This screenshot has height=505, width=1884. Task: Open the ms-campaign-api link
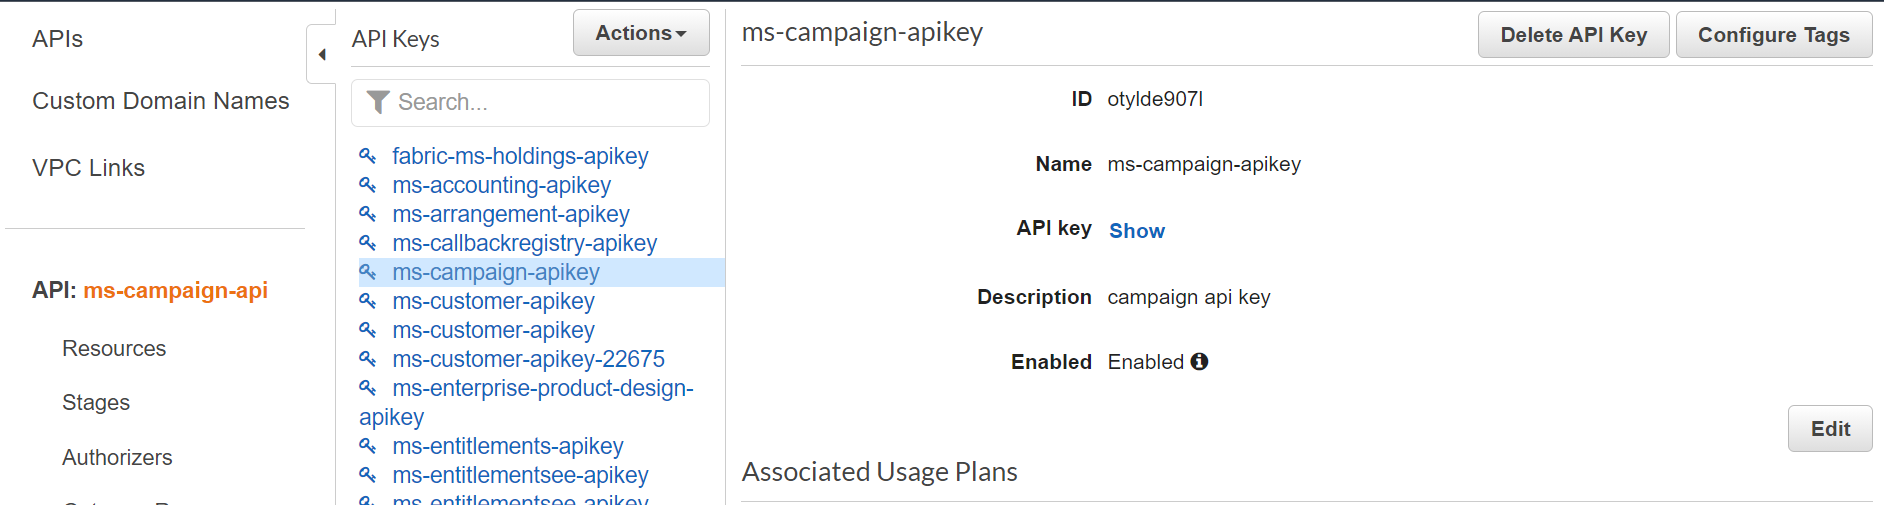(175, 290)
